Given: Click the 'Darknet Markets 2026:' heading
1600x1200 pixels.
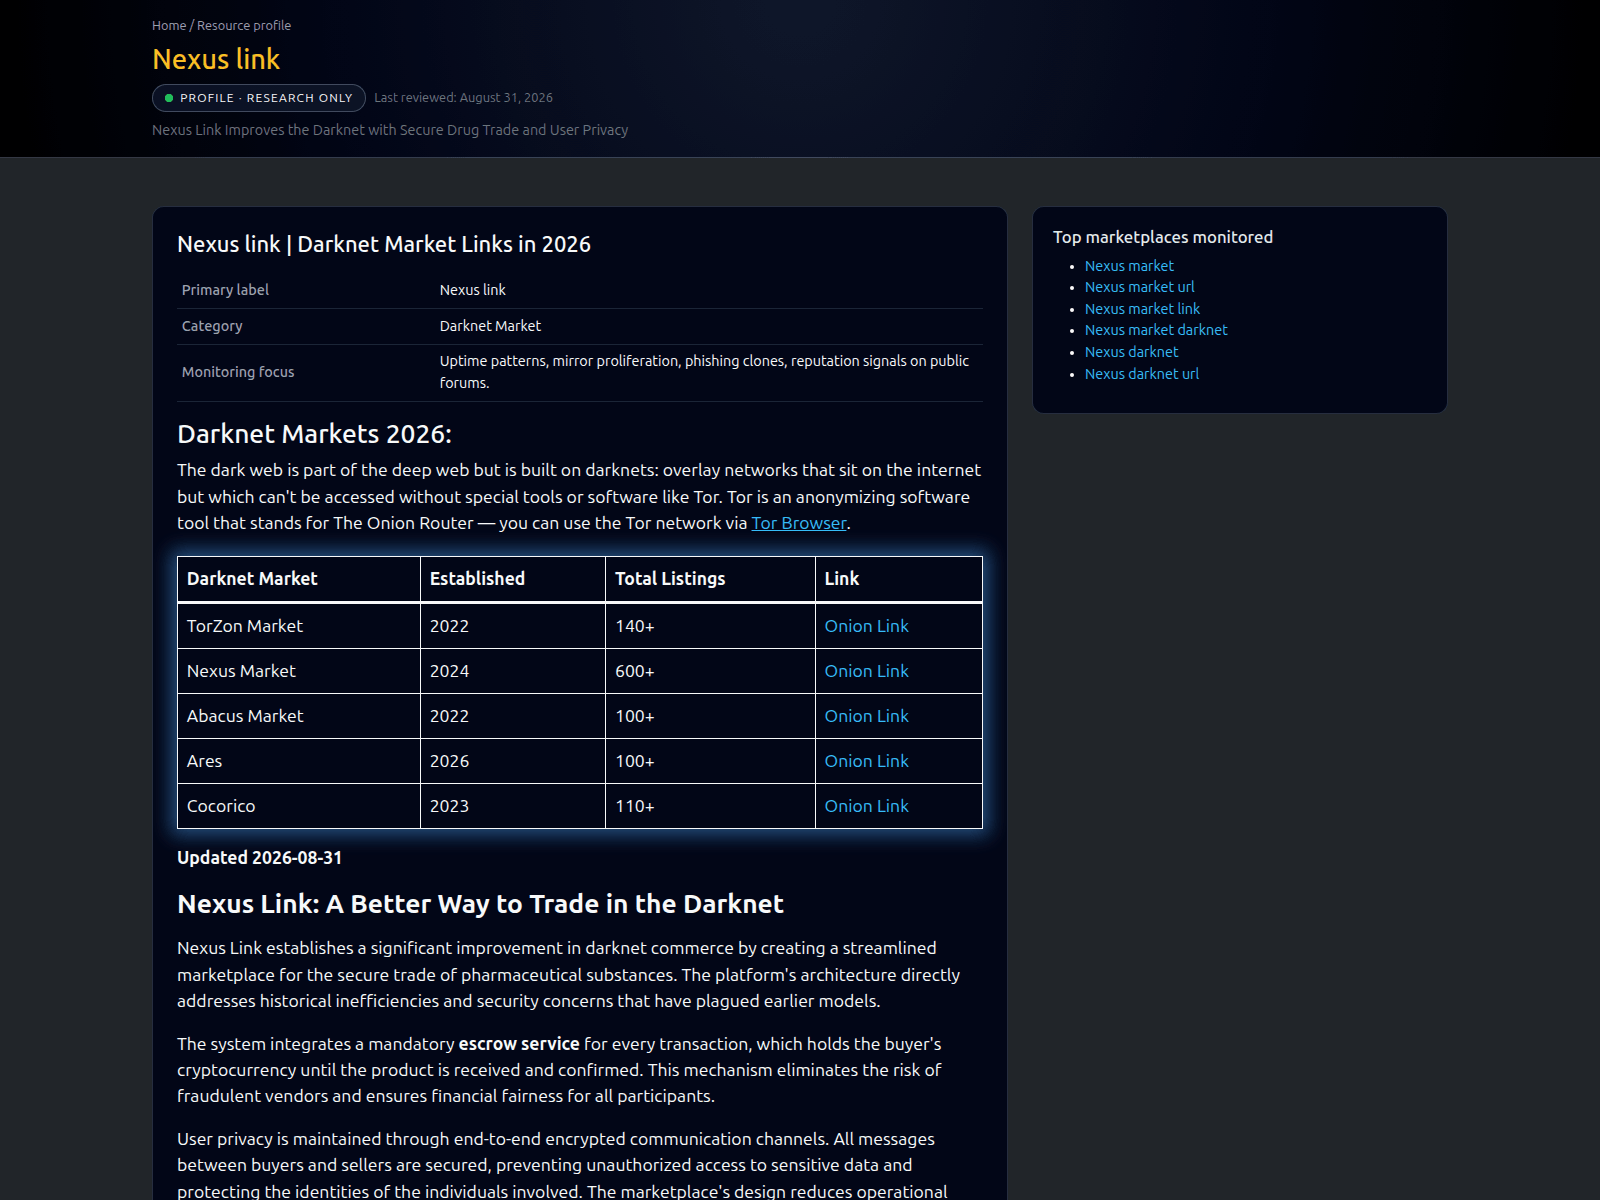Looking at the screenshot, I should point(314,434).
